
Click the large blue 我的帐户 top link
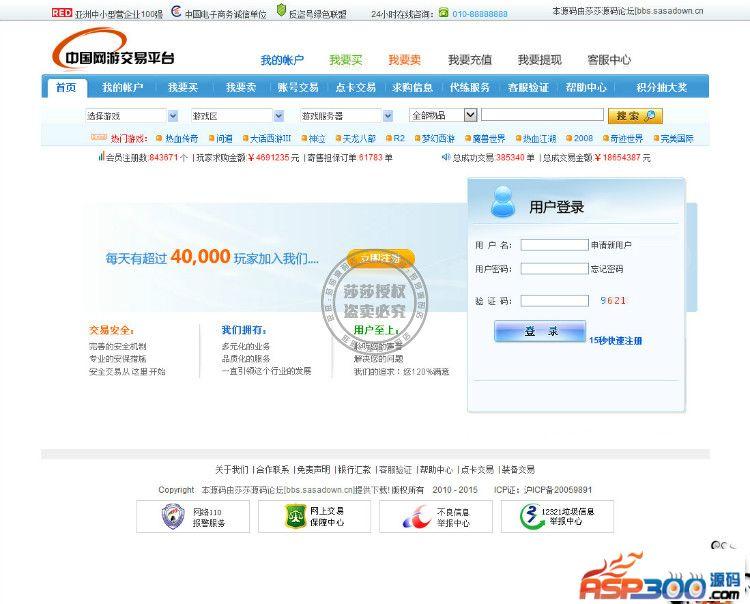(x=282, y=60)
